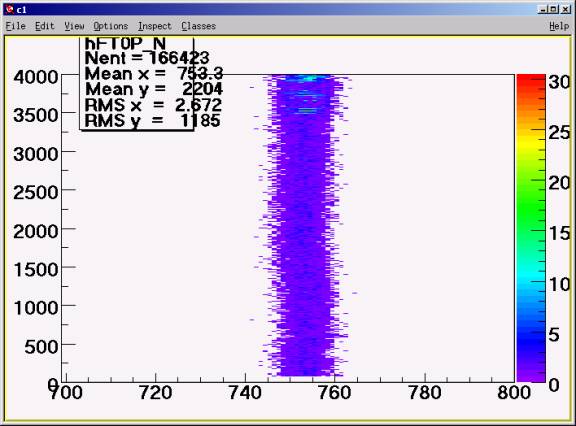The width and height of the screenshot is (576, 426).
Task: Open the View menu
Action: pos(74,26)
